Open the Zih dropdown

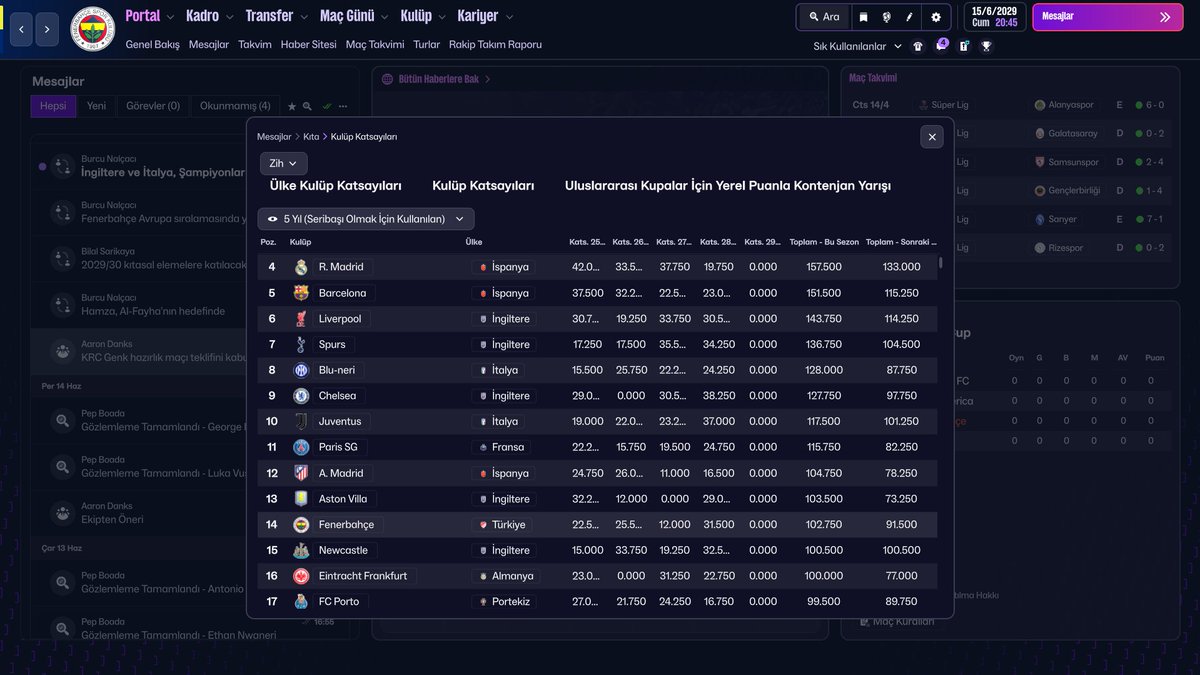click(x=284, y=164)
